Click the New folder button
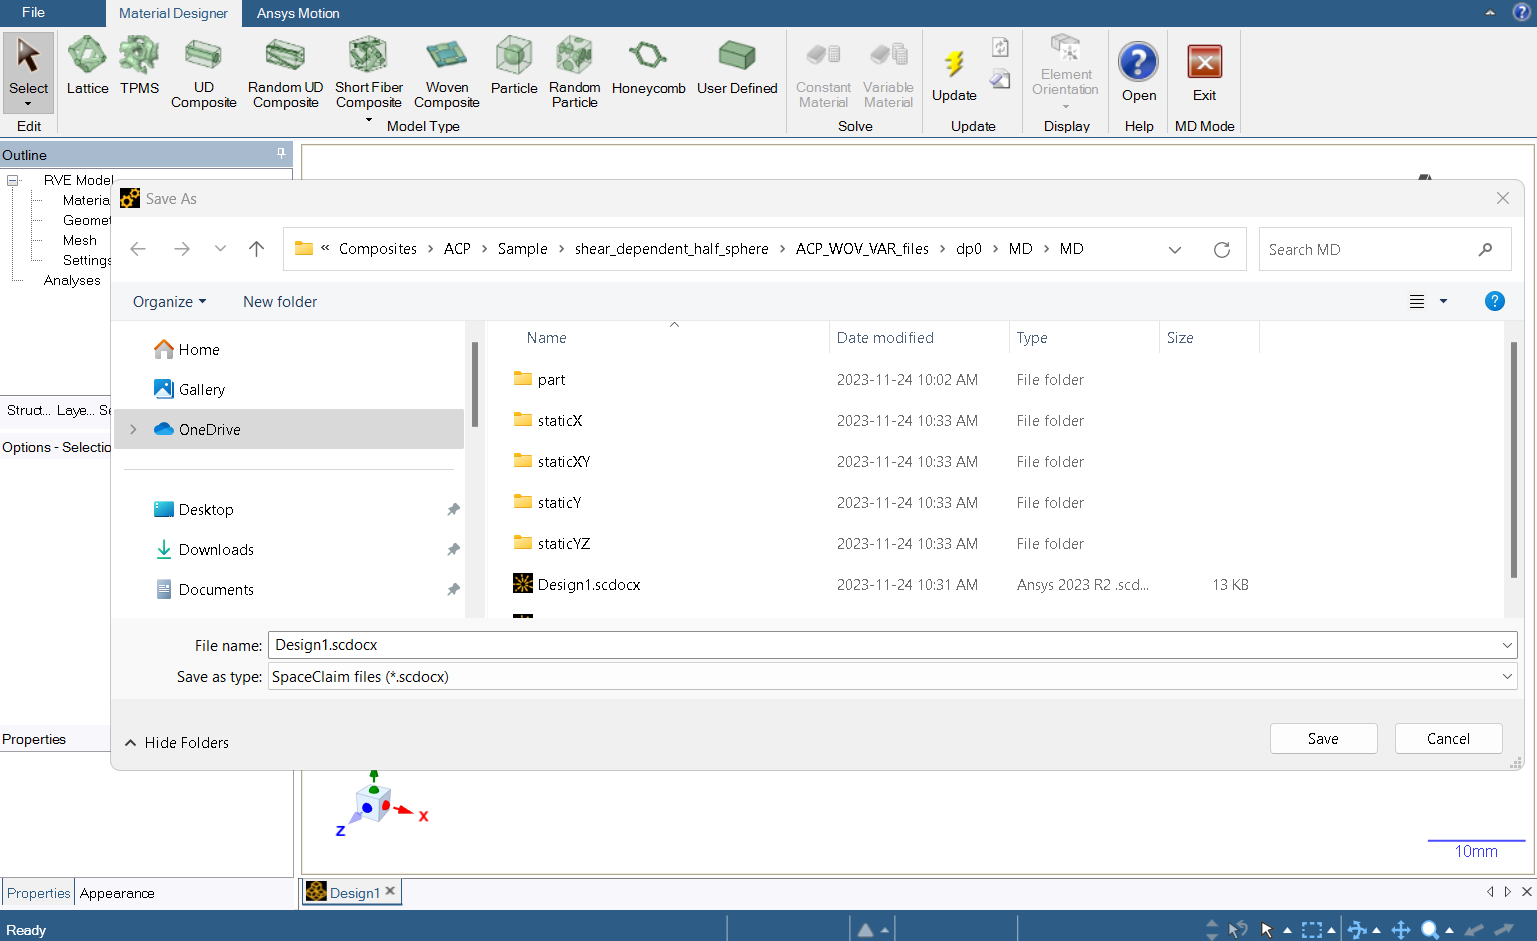 pos(280,302)
